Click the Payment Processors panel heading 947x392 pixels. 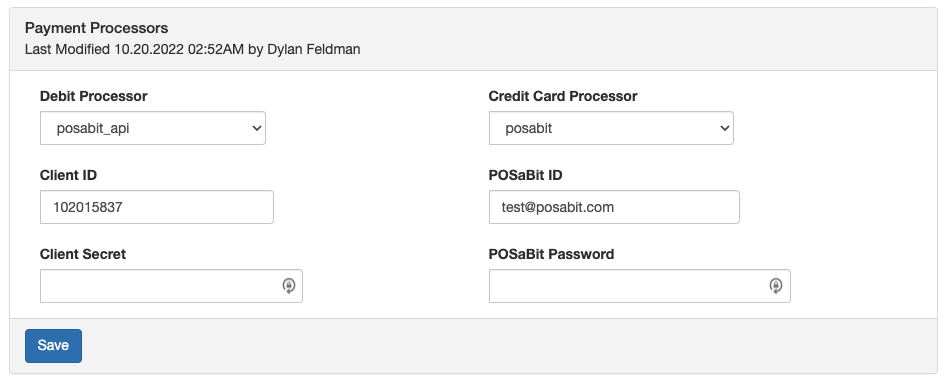(97, 28)
